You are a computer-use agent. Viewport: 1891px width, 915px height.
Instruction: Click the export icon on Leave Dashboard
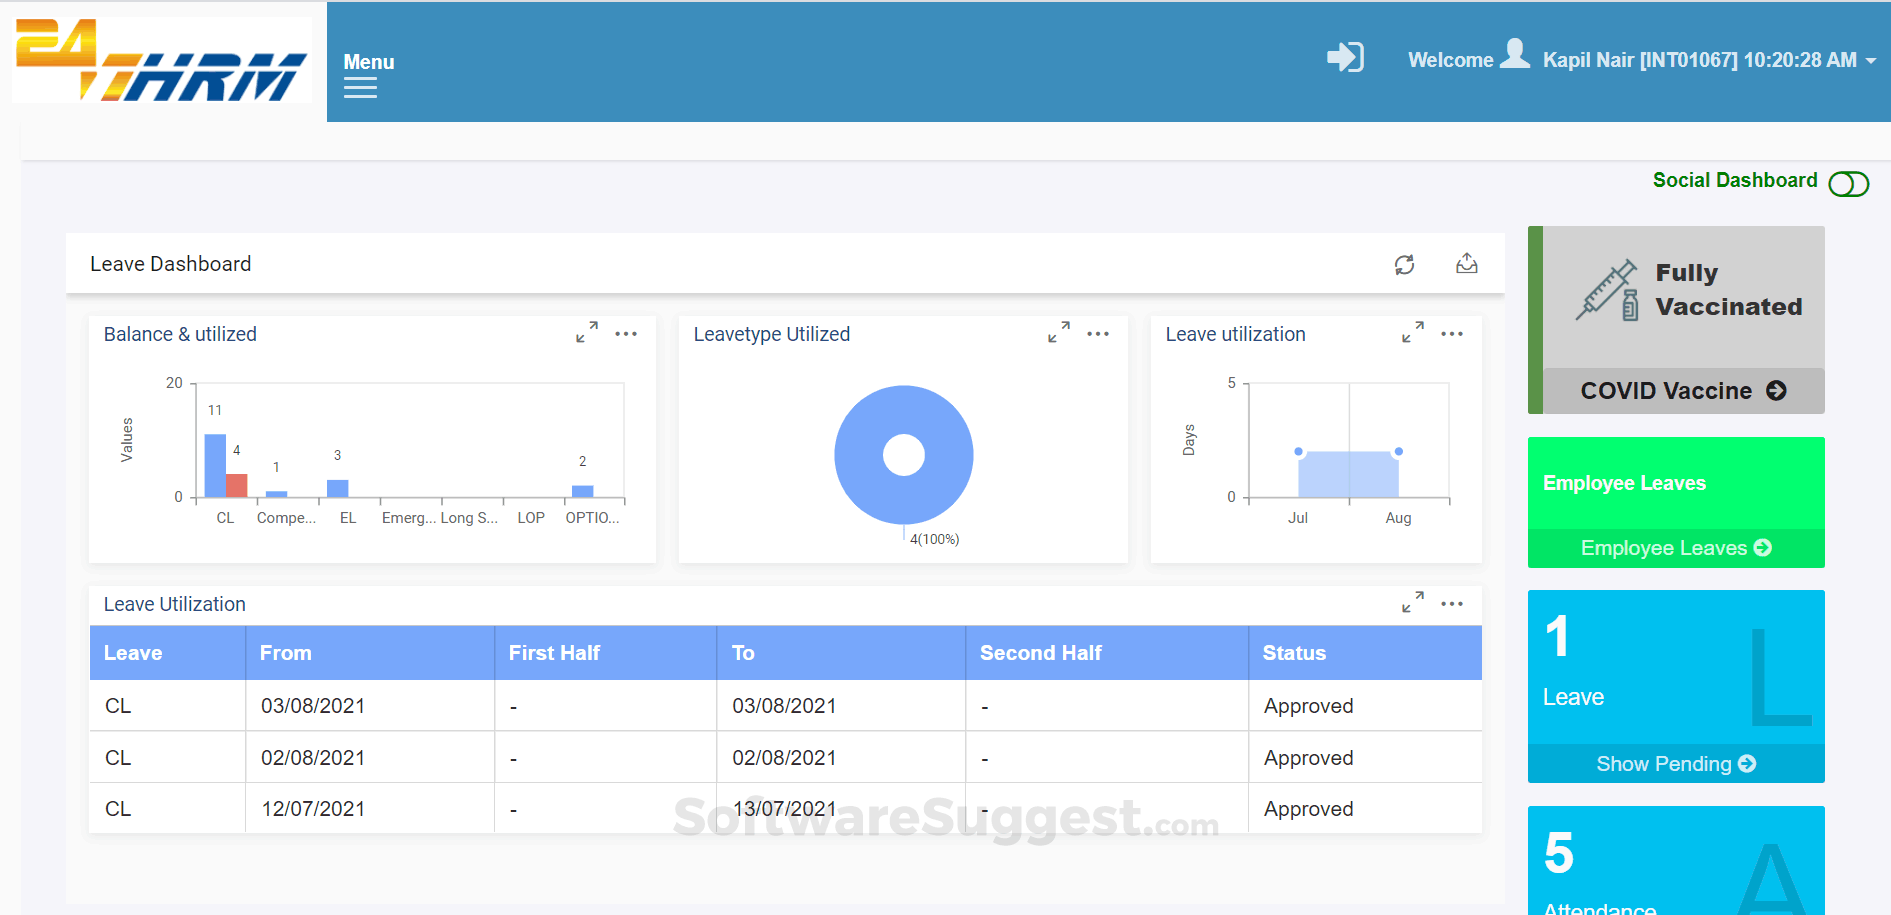[1466, 264]
